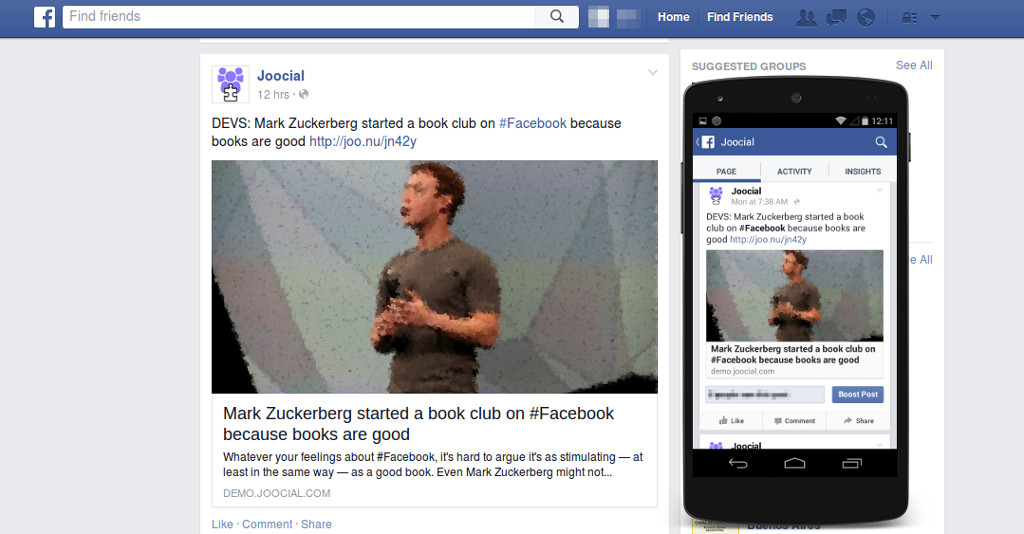Click See All for suggested groups
This screenshot has height=534, width=1024.
[914, 65]
